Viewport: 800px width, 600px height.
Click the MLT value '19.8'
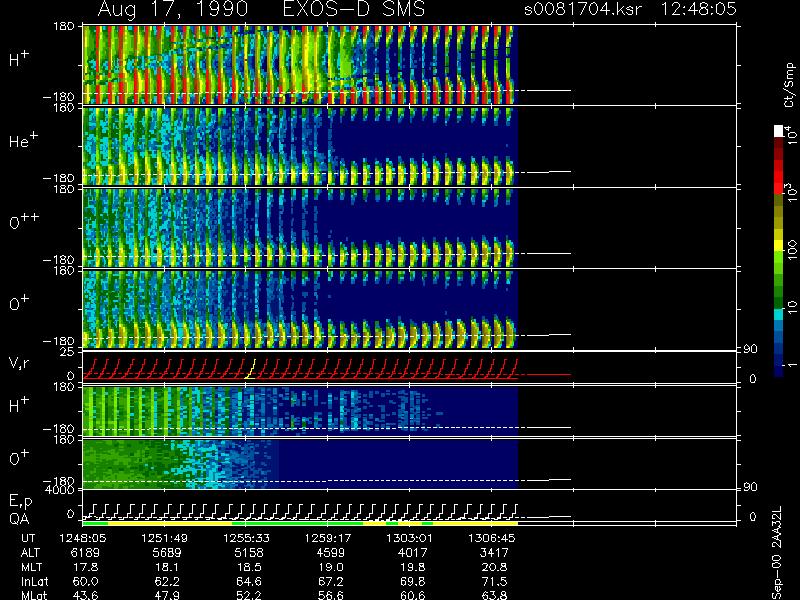pos(412,567)
